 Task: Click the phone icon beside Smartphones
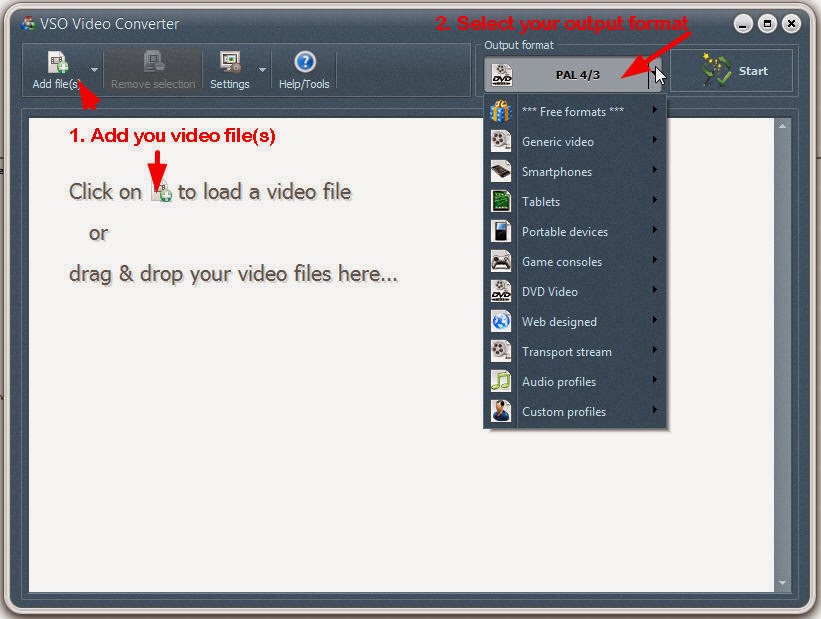(x=501, y=171)
